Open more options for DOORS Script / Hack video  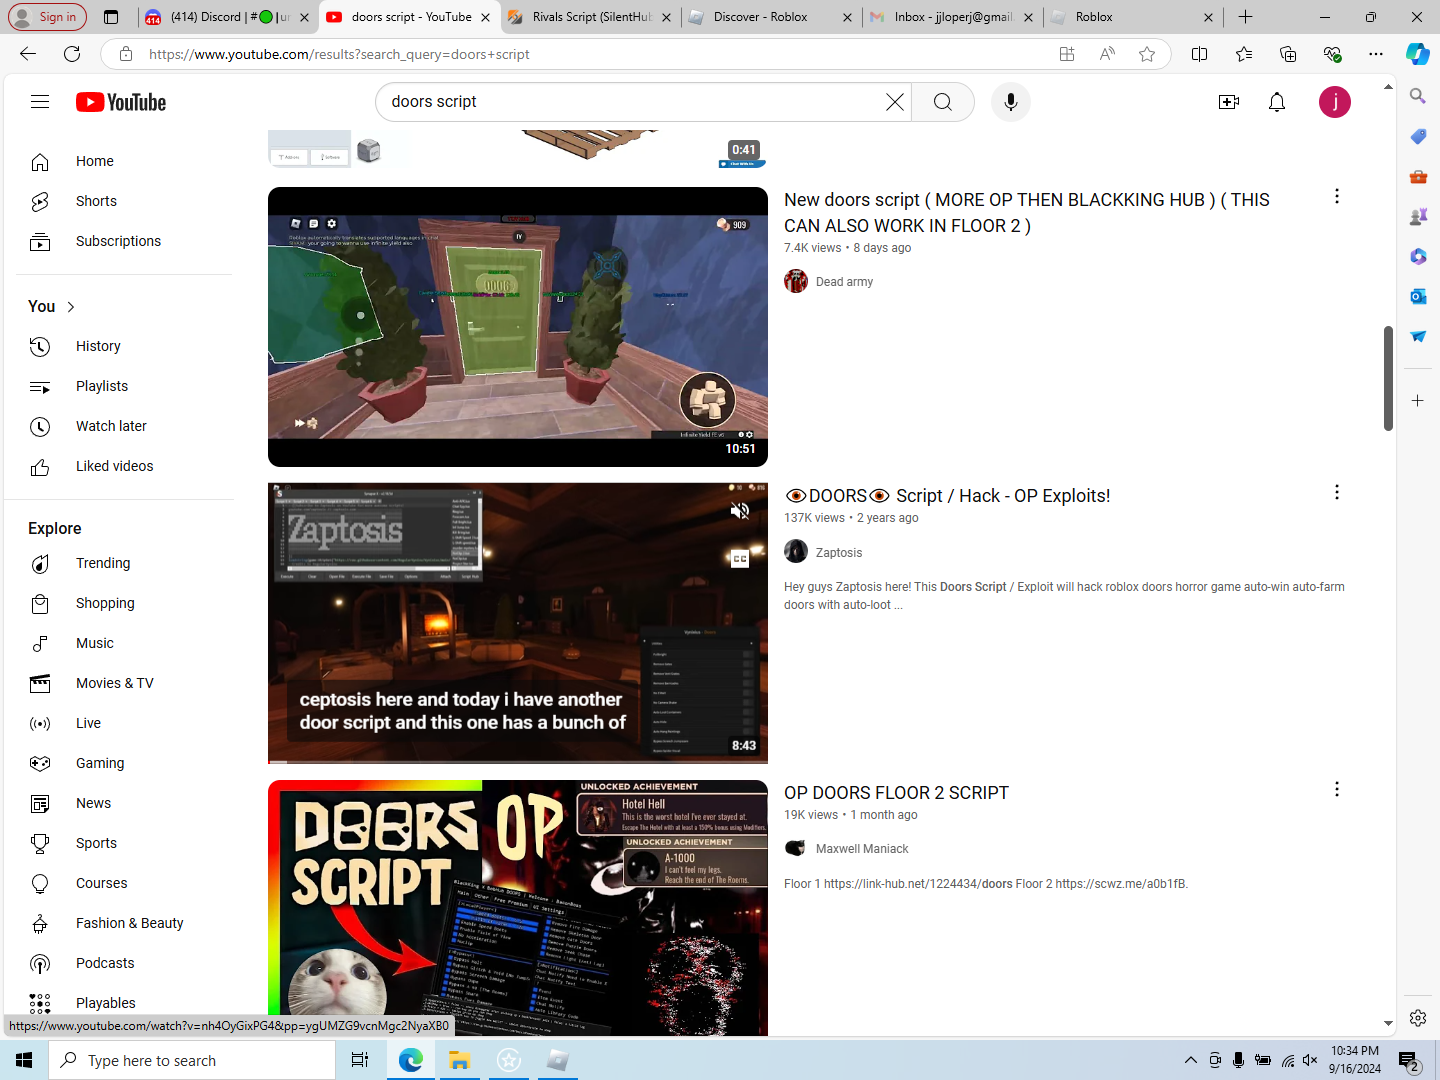[1337, 492]
